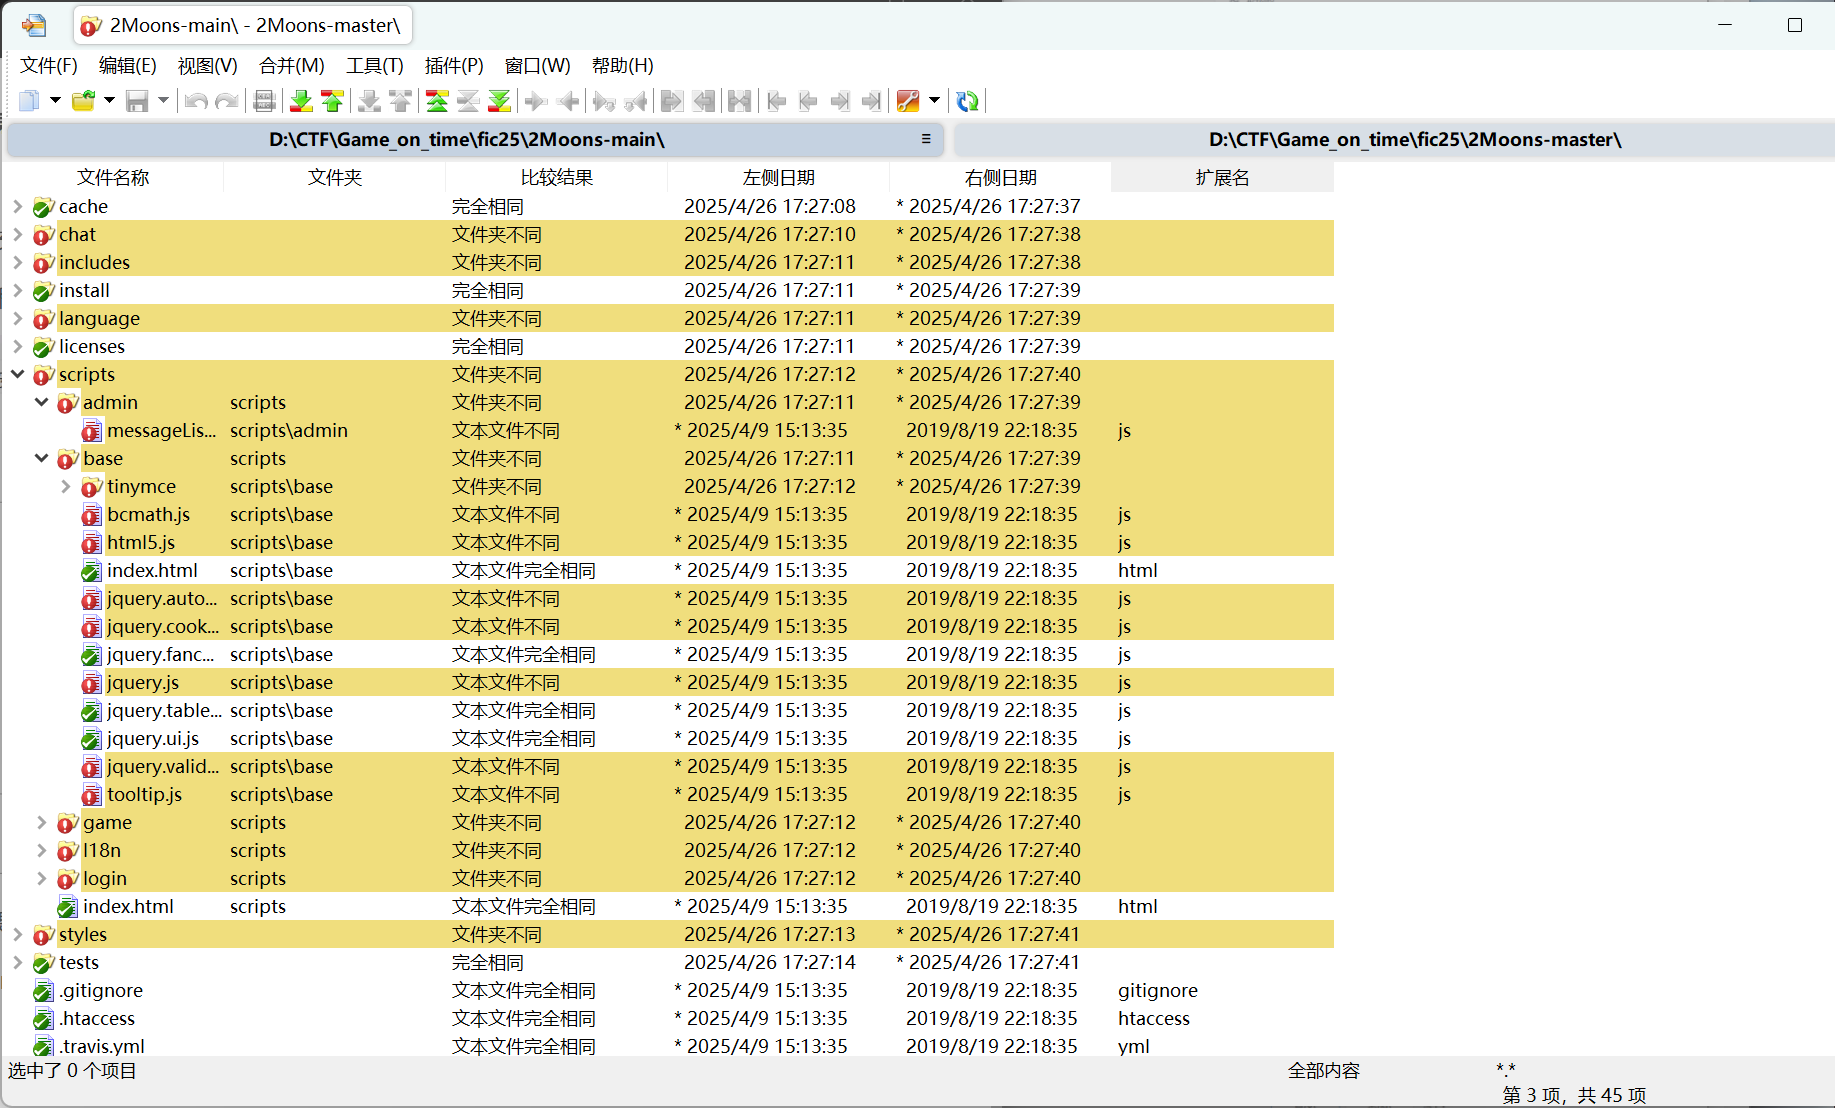The image size is (1836, 1108).
Task: Open the 编辑(E) menu
Action: tap(128, 66)
